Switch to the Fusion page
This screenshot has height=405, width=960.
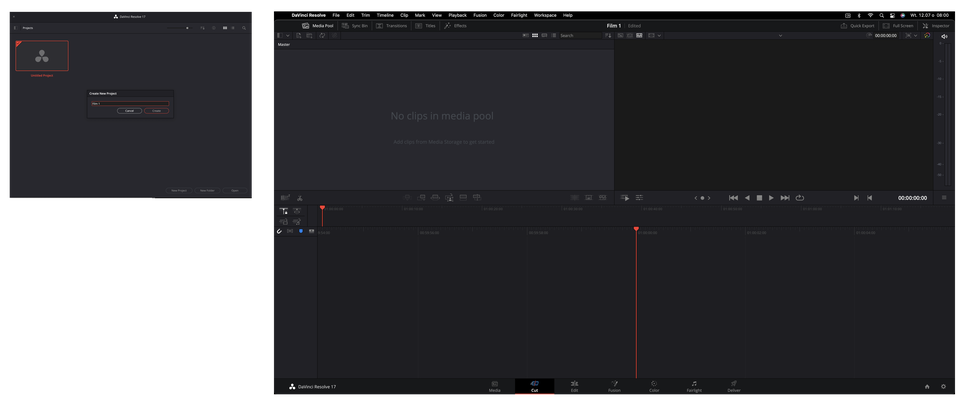[614, 386]
